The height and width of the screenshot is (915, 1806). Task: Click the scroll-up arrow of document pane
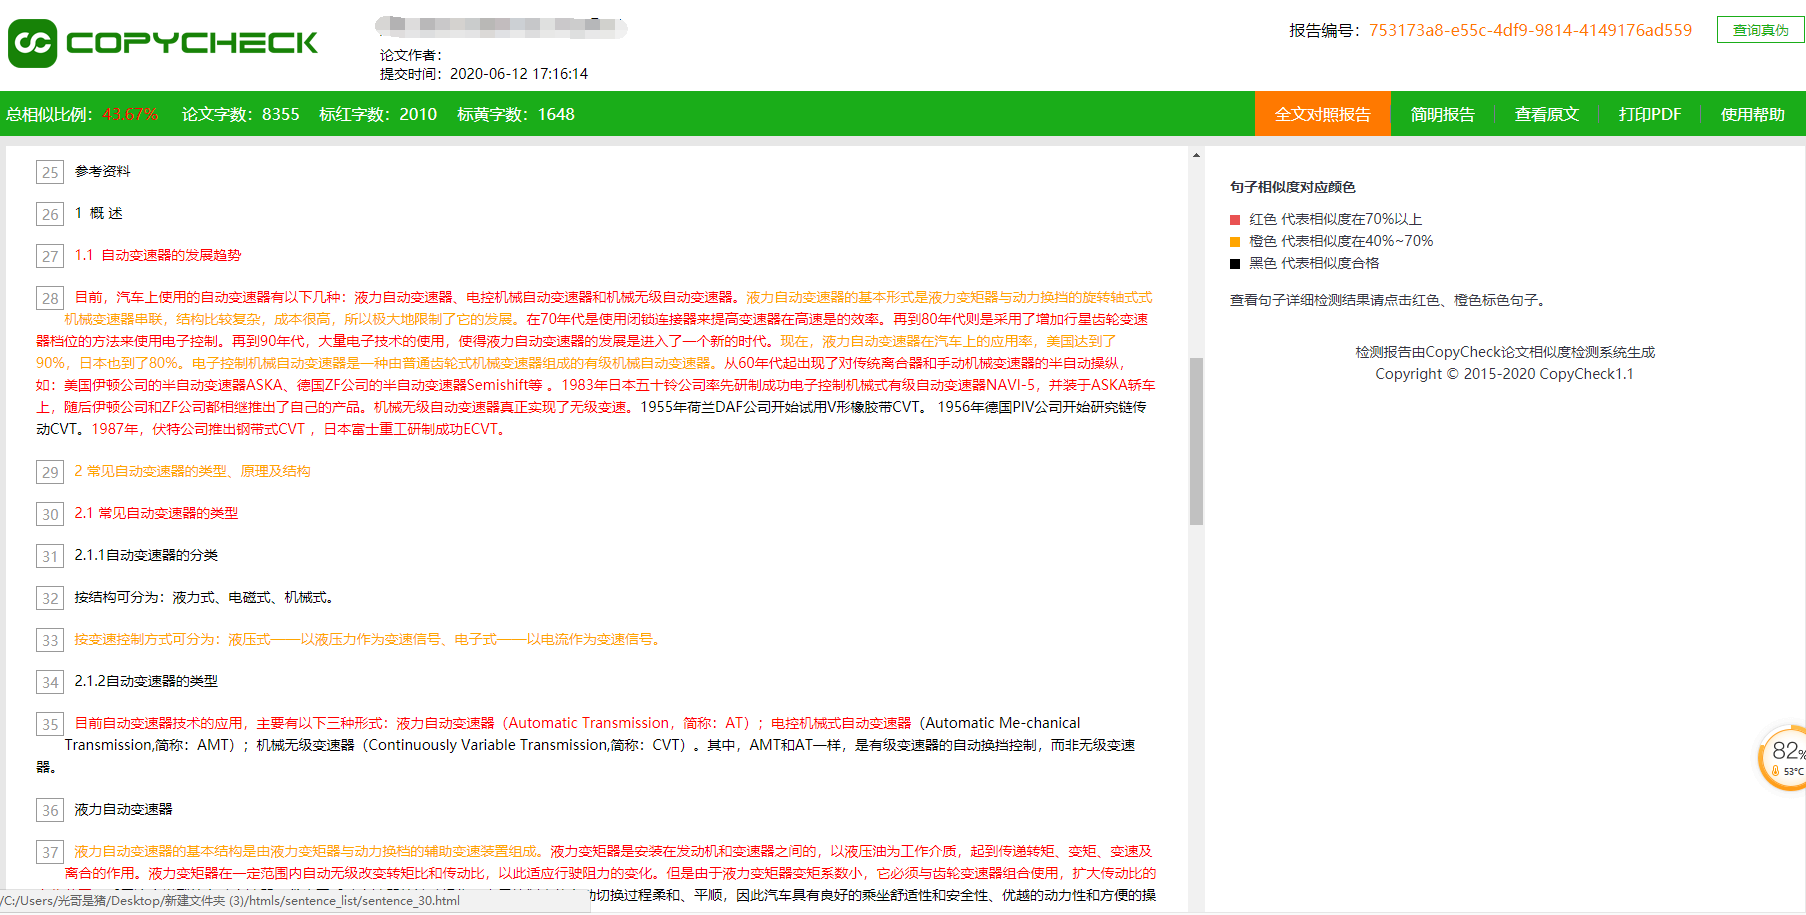click(x=1196, y=155)
